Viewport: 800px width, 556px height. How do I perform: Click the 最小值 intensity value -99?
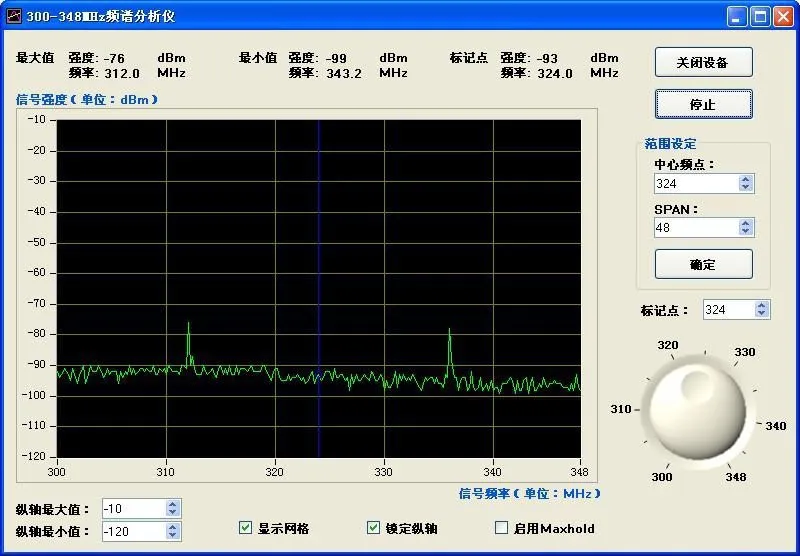click(335, 58)
